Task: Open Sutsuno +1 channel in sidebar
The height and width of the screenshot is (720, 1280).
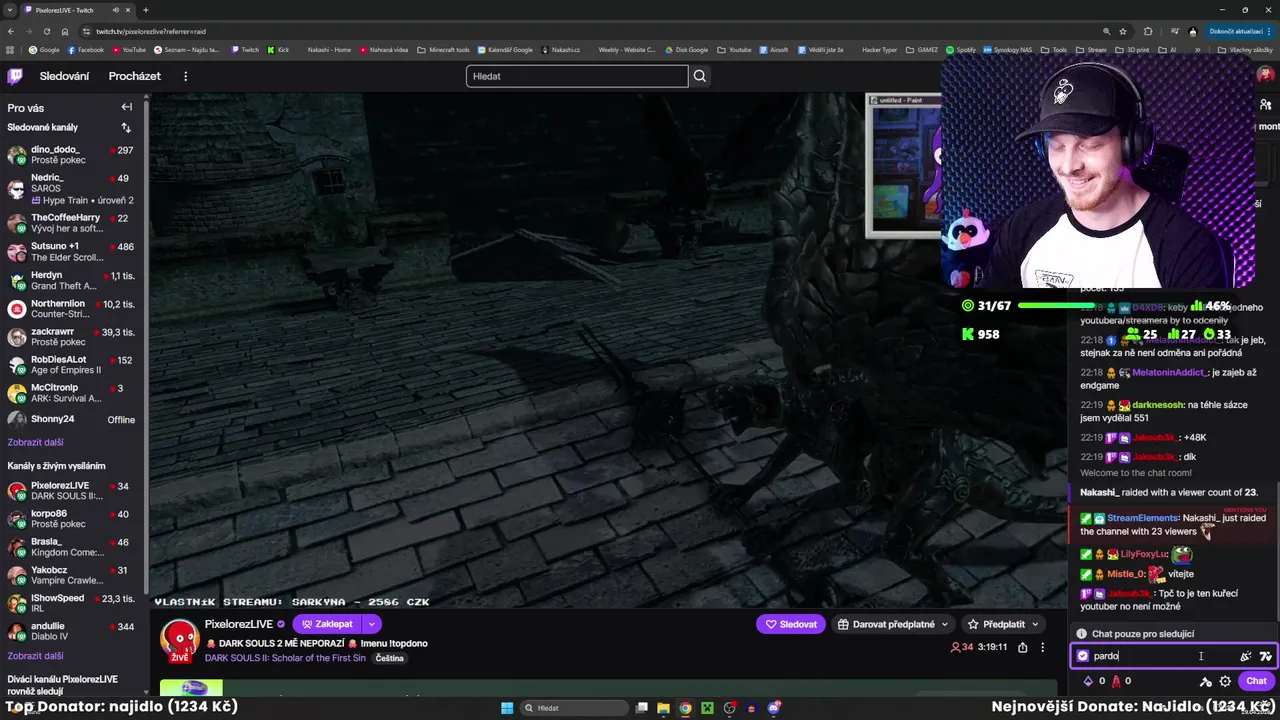Action: point(71,251)
